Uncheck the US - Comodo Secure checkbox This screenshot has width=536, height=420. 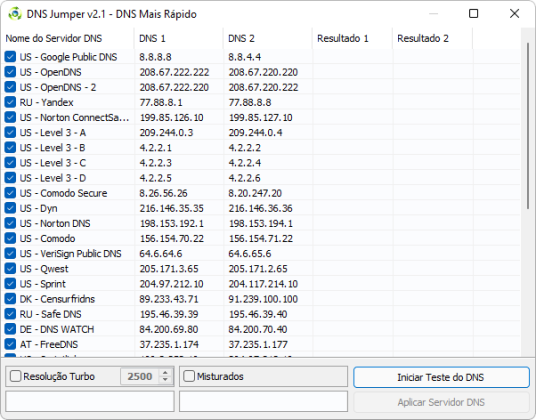tap(10, 193)
